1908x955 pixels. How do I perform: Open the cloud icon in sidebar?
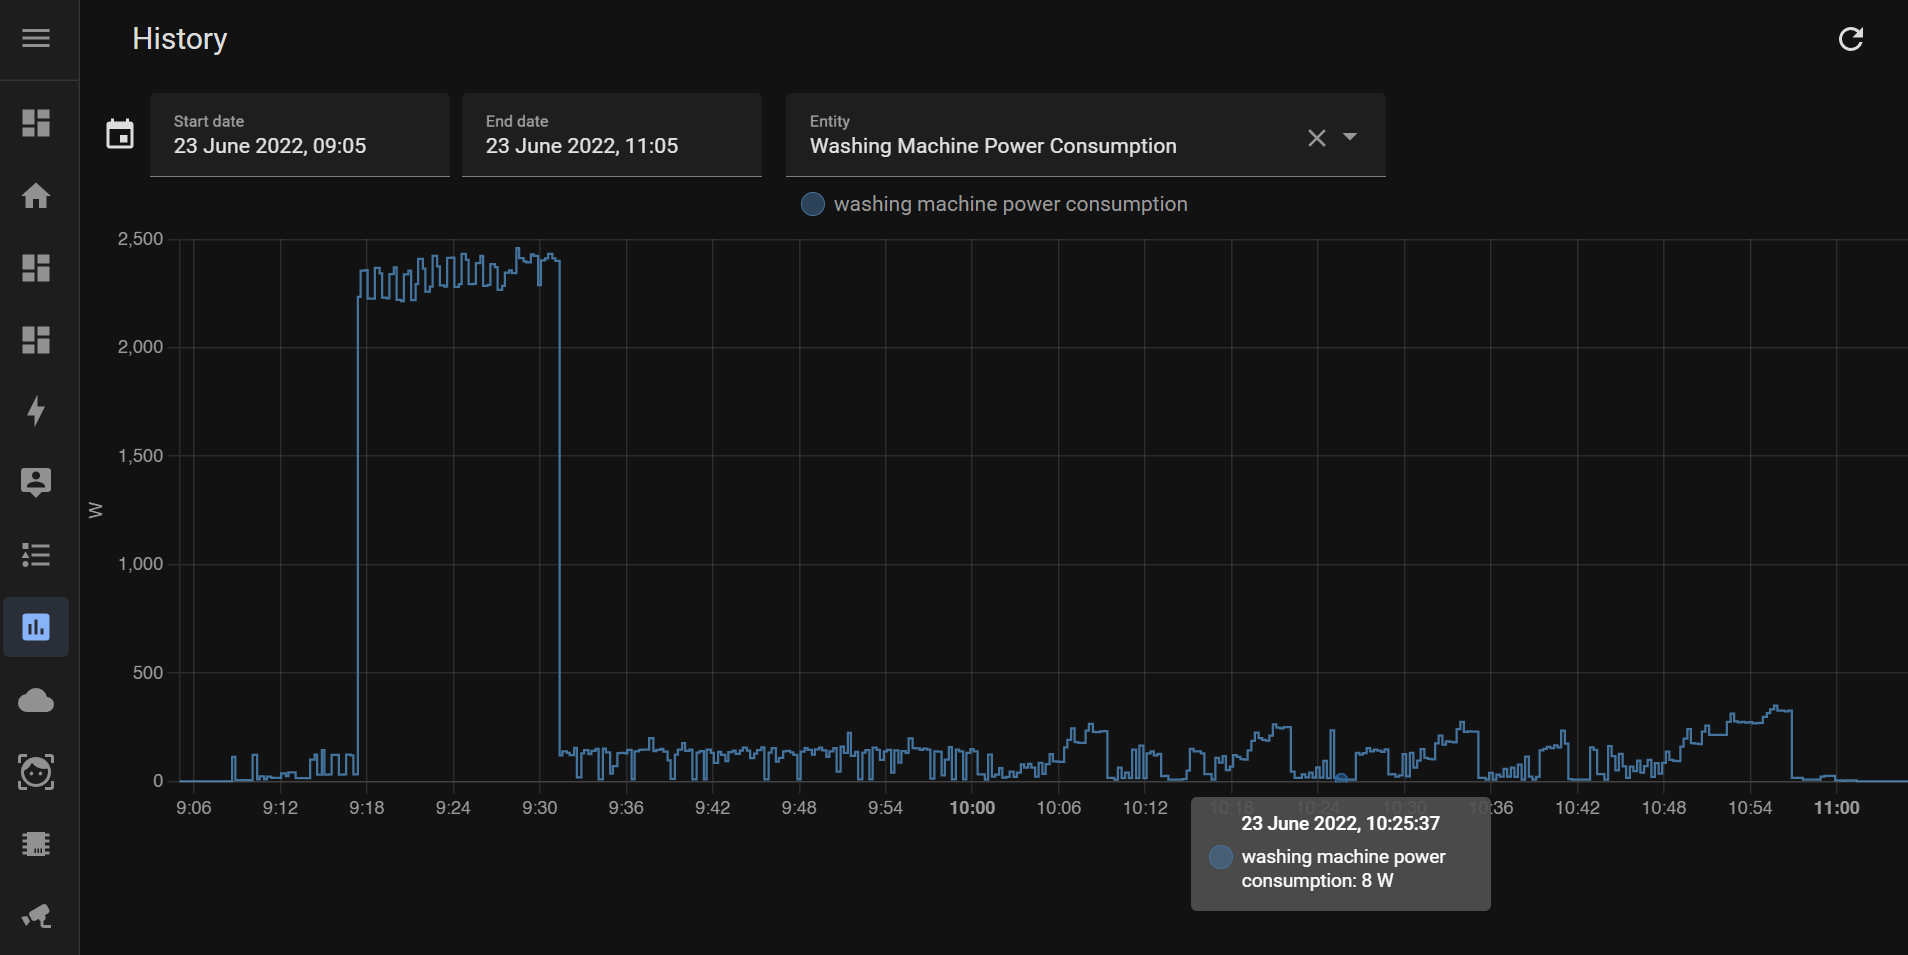click(x=36, y=700)
